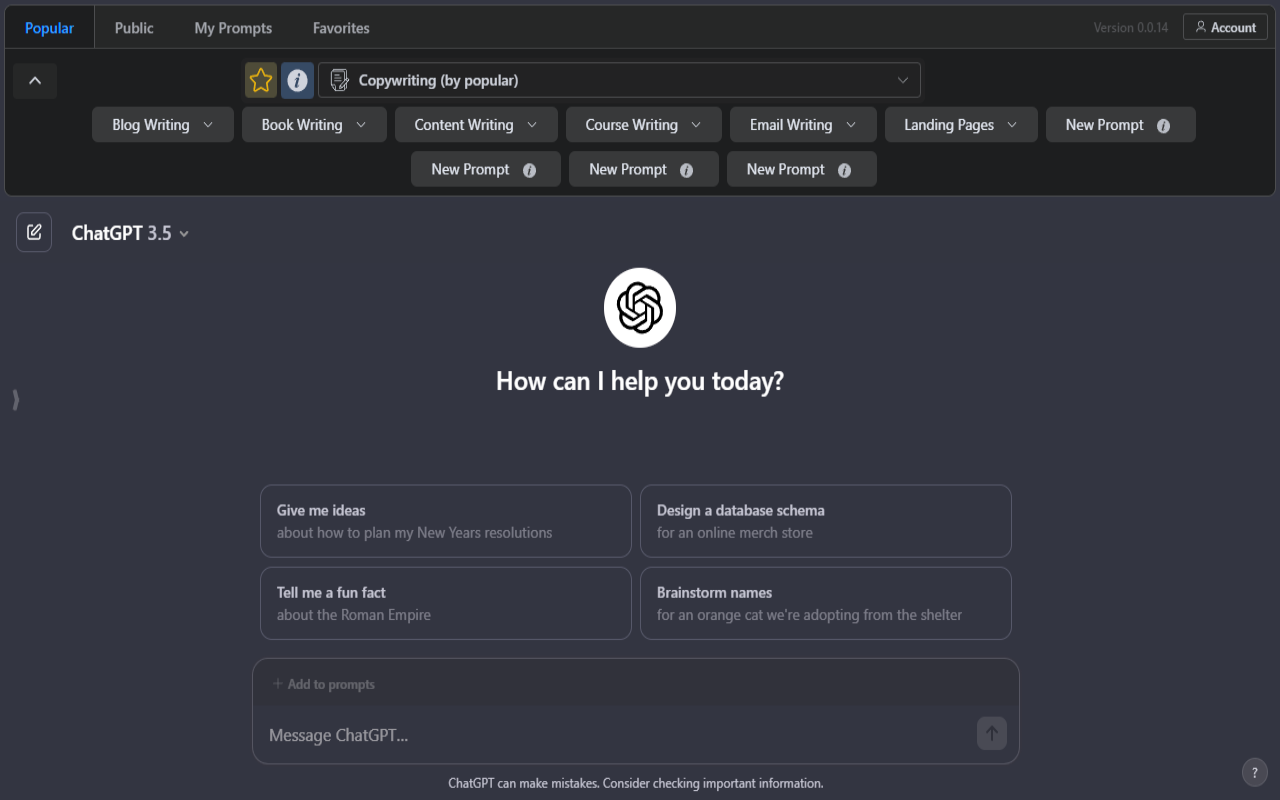Open the sidebar with left edge handle
The width and height of the screenshot is (1280, 800).
tap(16, 400)
